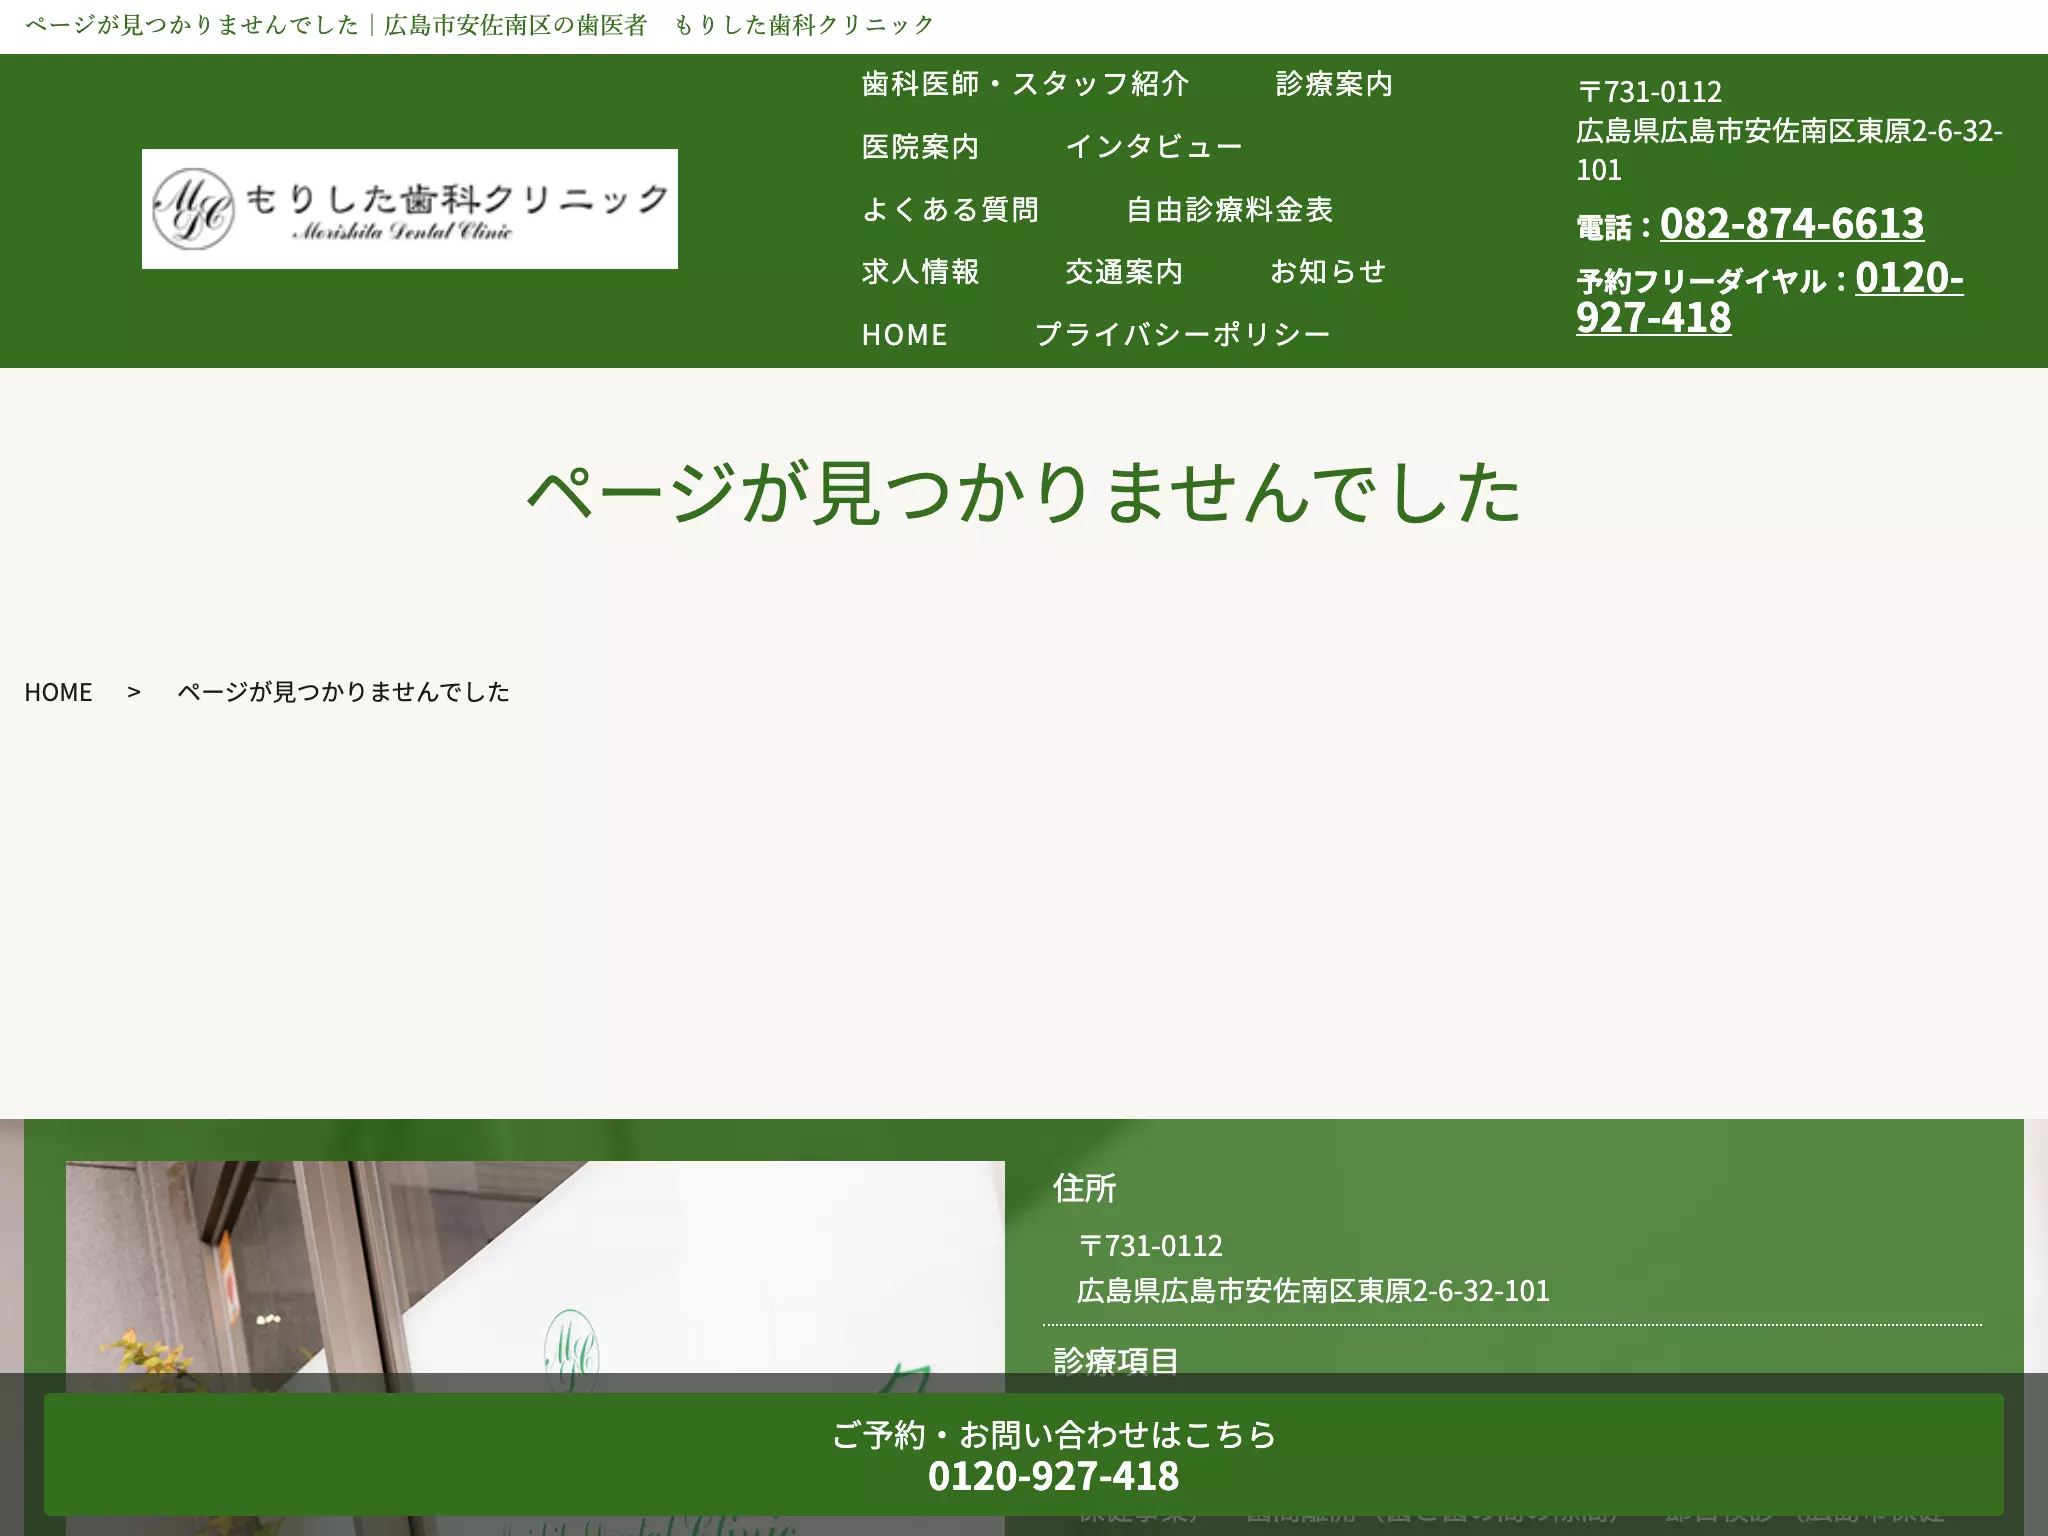
Task: Click the ご予約・お問い合わせはこちら banner button
Action: coord(1024,1455)
